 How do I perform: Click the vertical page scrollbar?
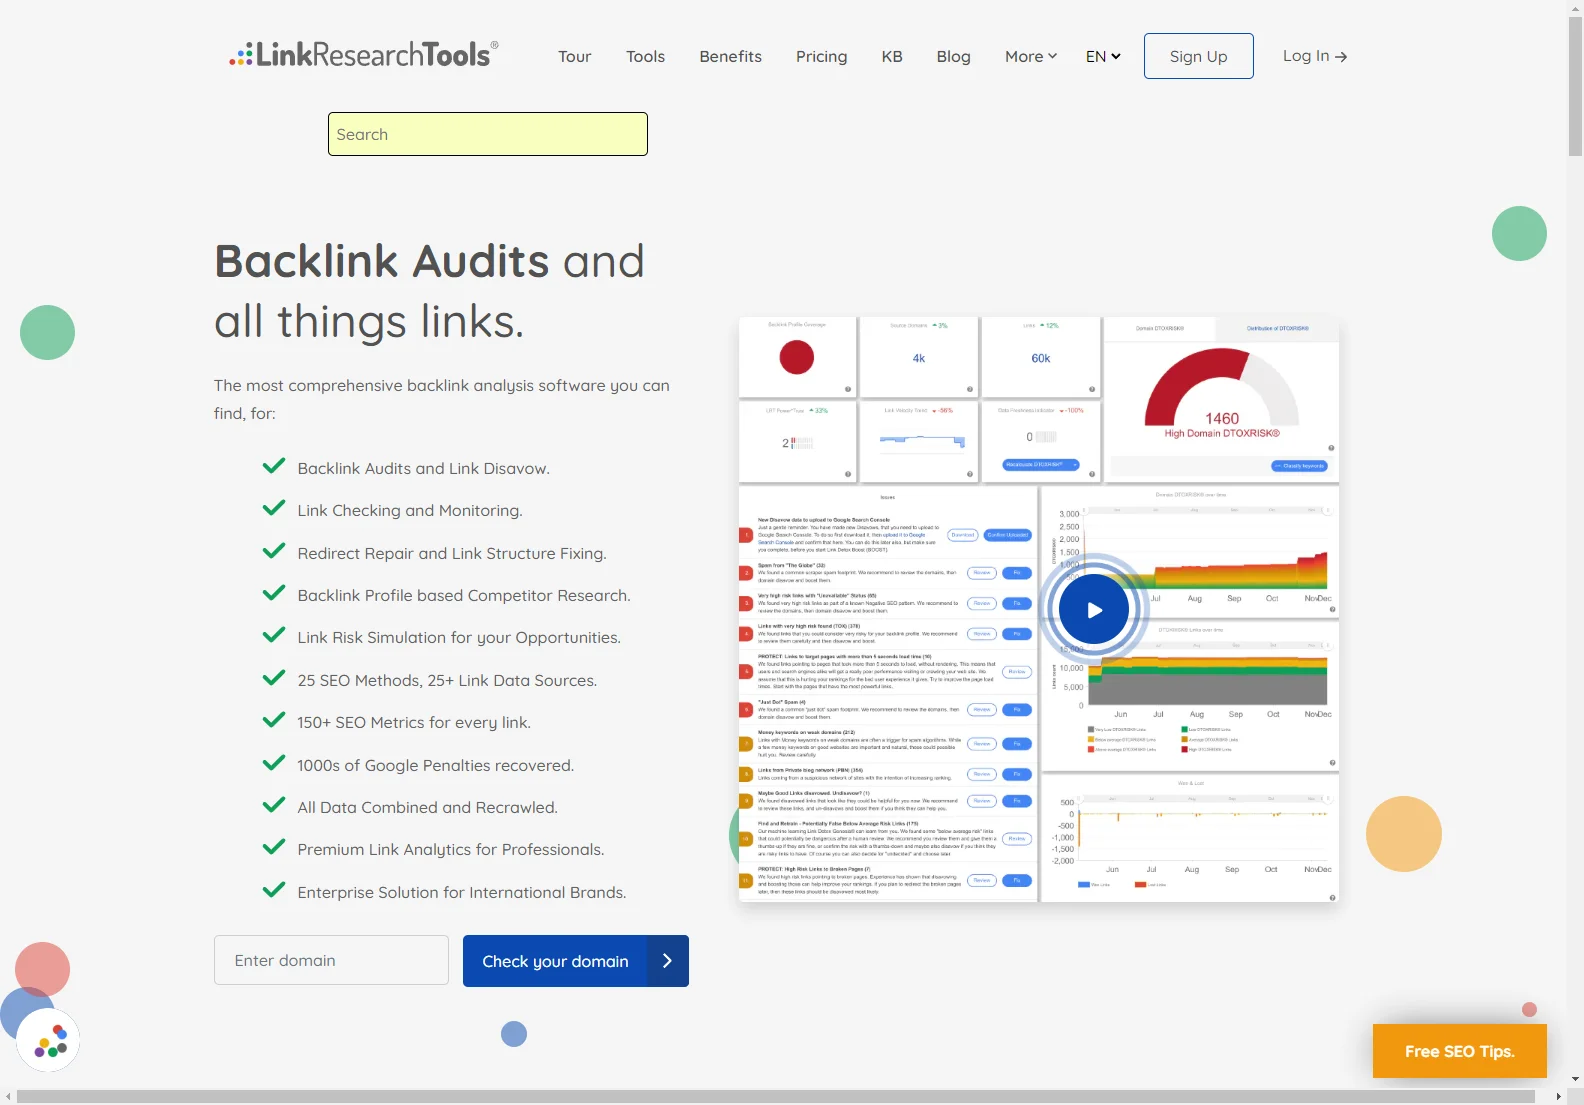tap(1575, 87)
